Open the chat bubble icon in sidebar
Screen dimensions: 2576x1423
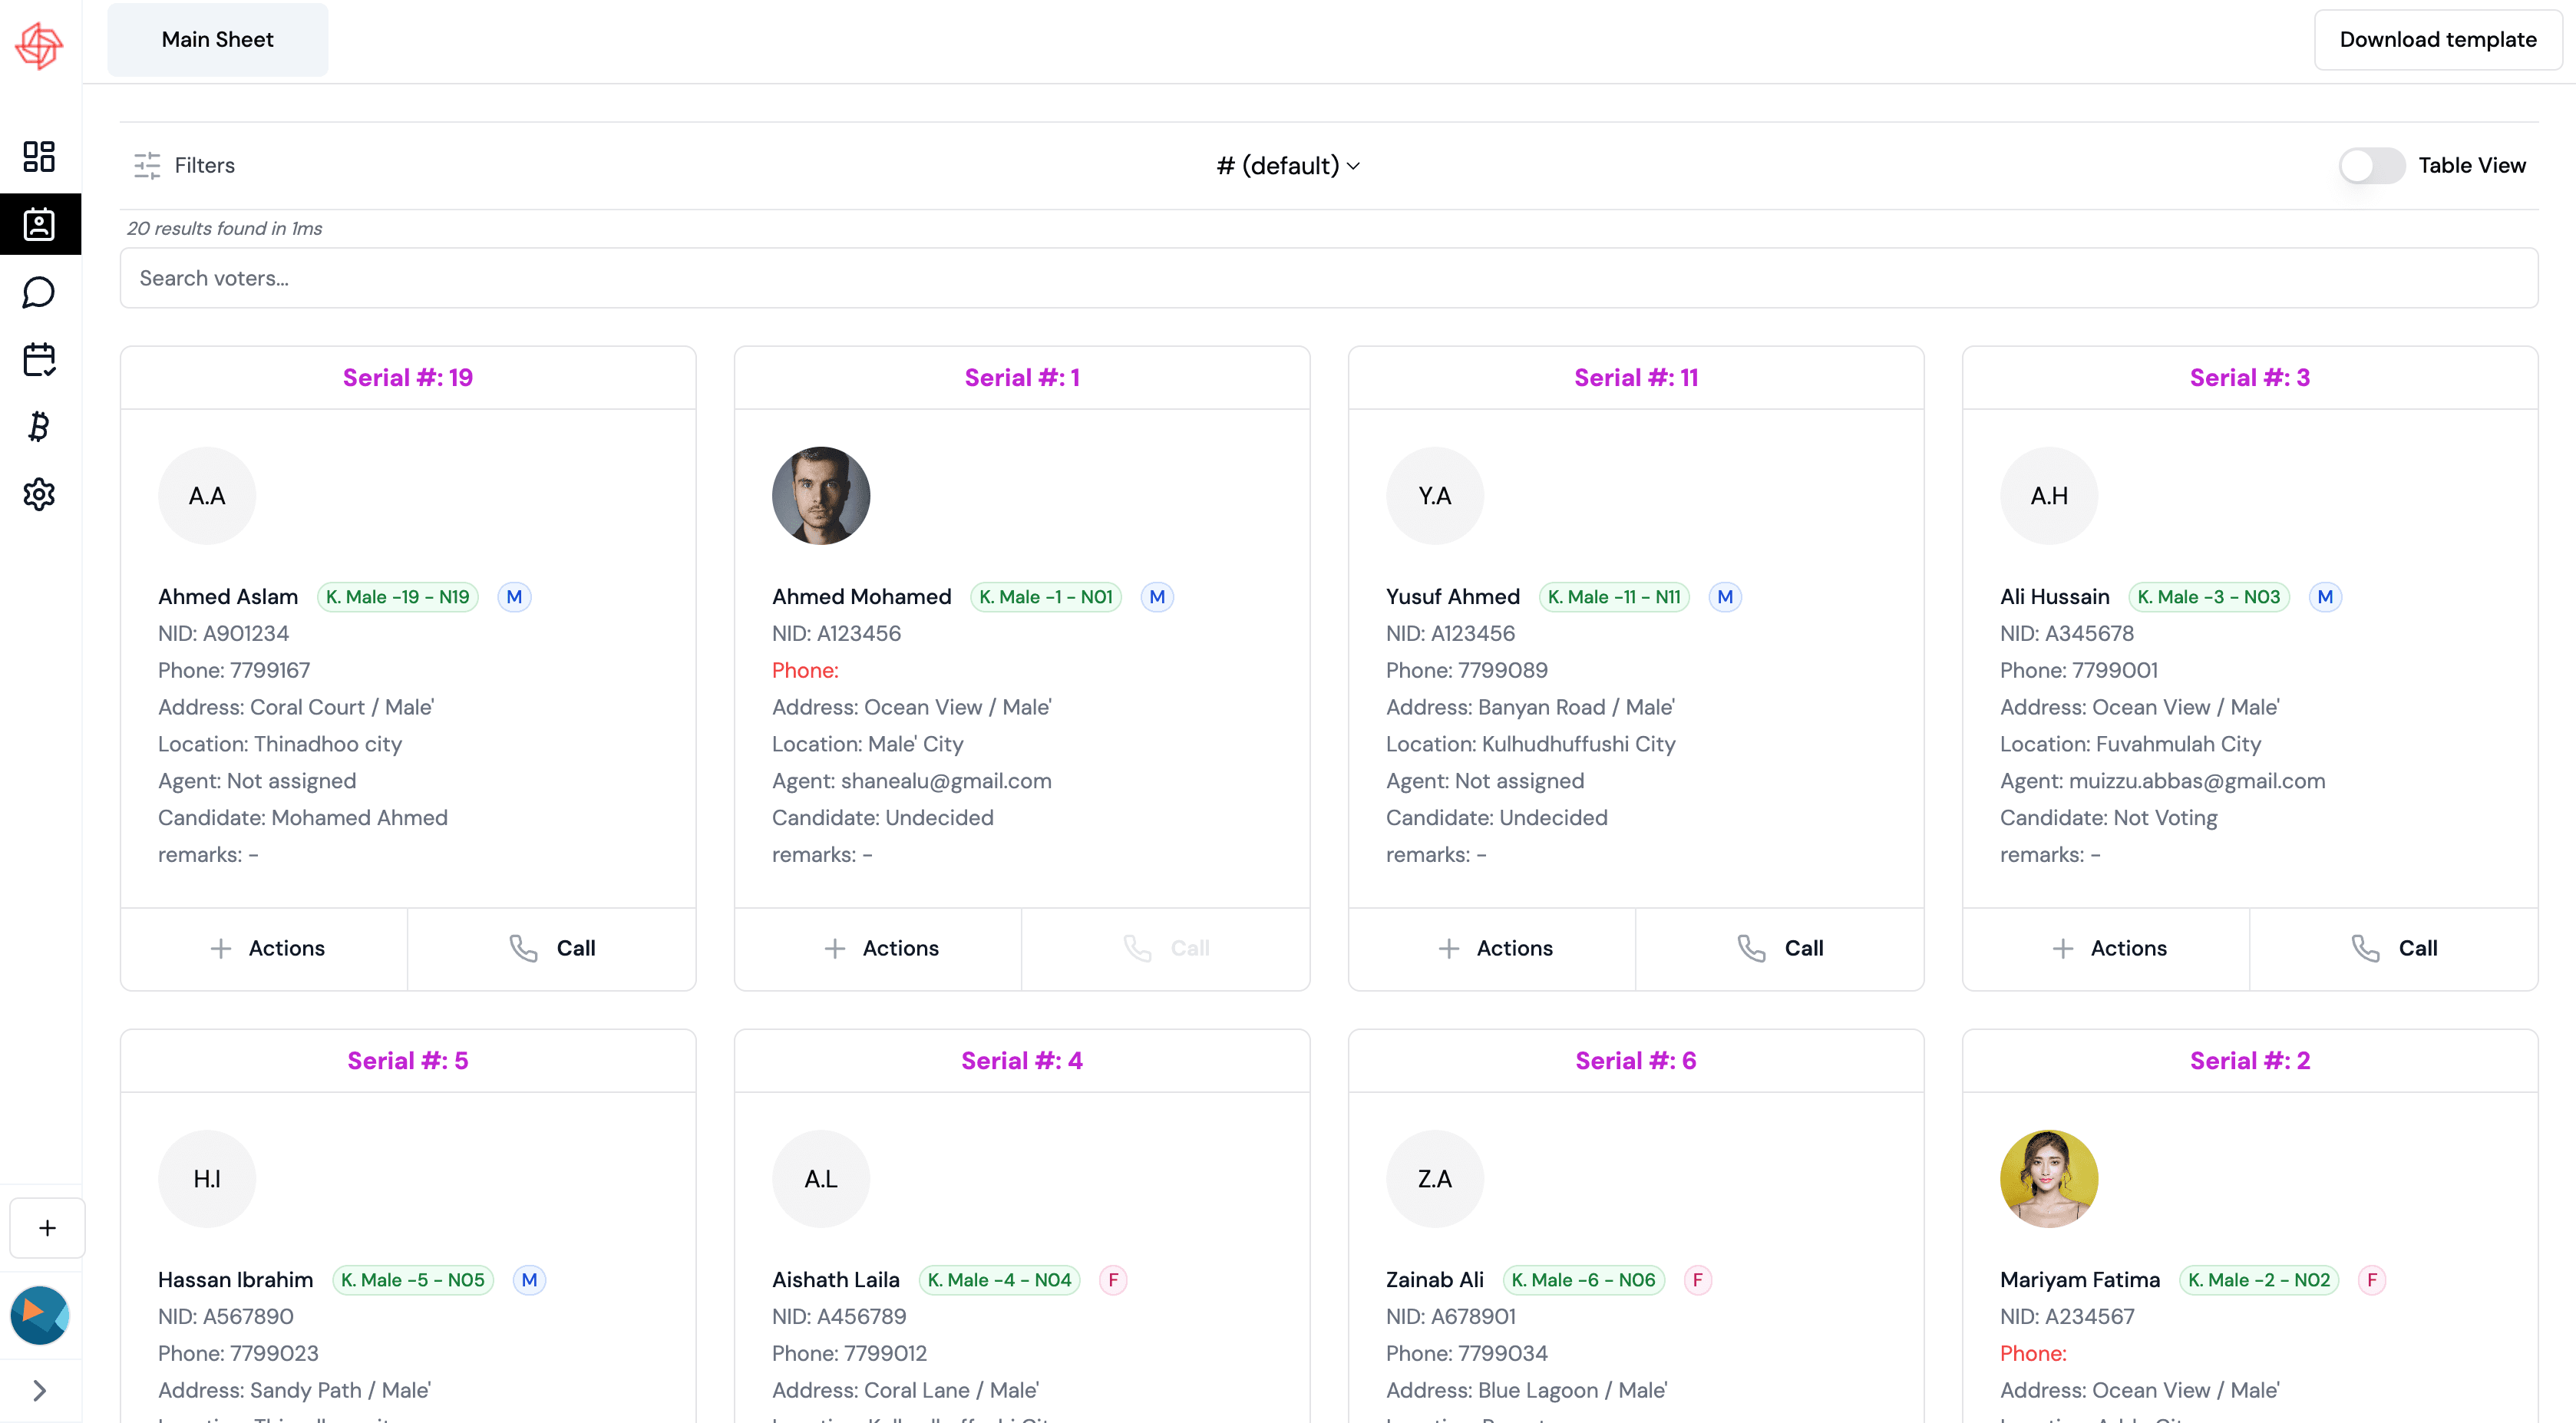click(39, 292)
